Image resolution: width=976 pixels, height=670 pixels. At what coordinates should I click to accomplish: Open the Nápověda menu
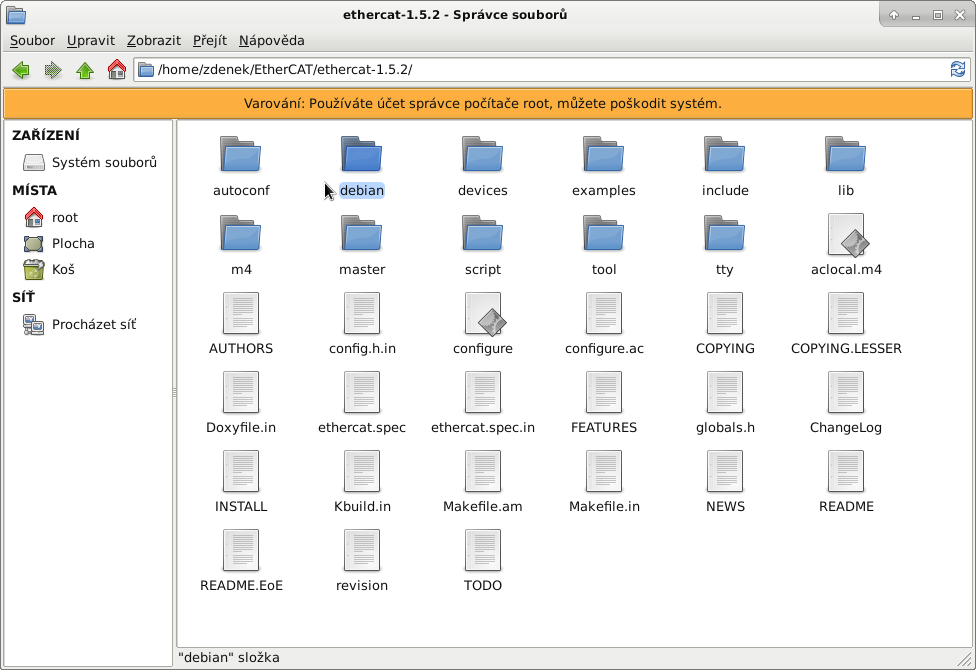tap(271, 40)
